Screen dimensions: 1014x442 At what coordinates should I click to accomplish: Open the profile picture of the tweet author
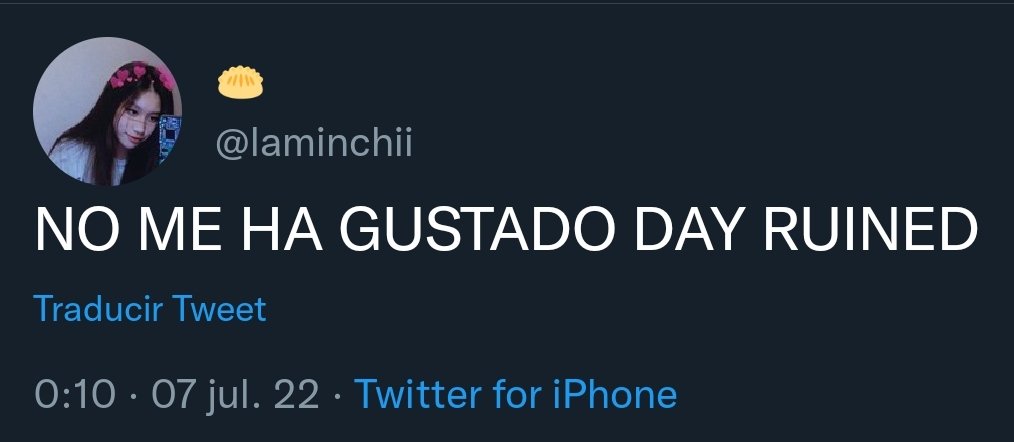coord(107,111)
